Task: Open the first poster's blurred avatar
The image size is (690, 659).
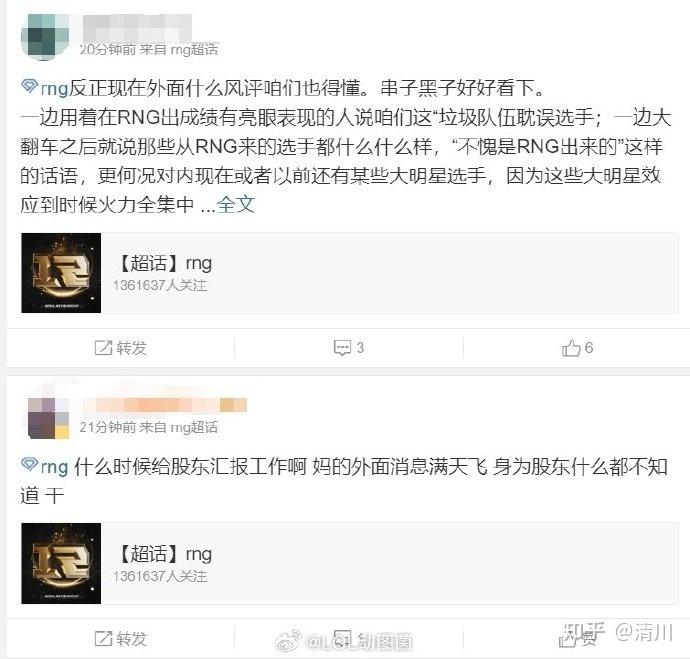Action: (45, 37)
